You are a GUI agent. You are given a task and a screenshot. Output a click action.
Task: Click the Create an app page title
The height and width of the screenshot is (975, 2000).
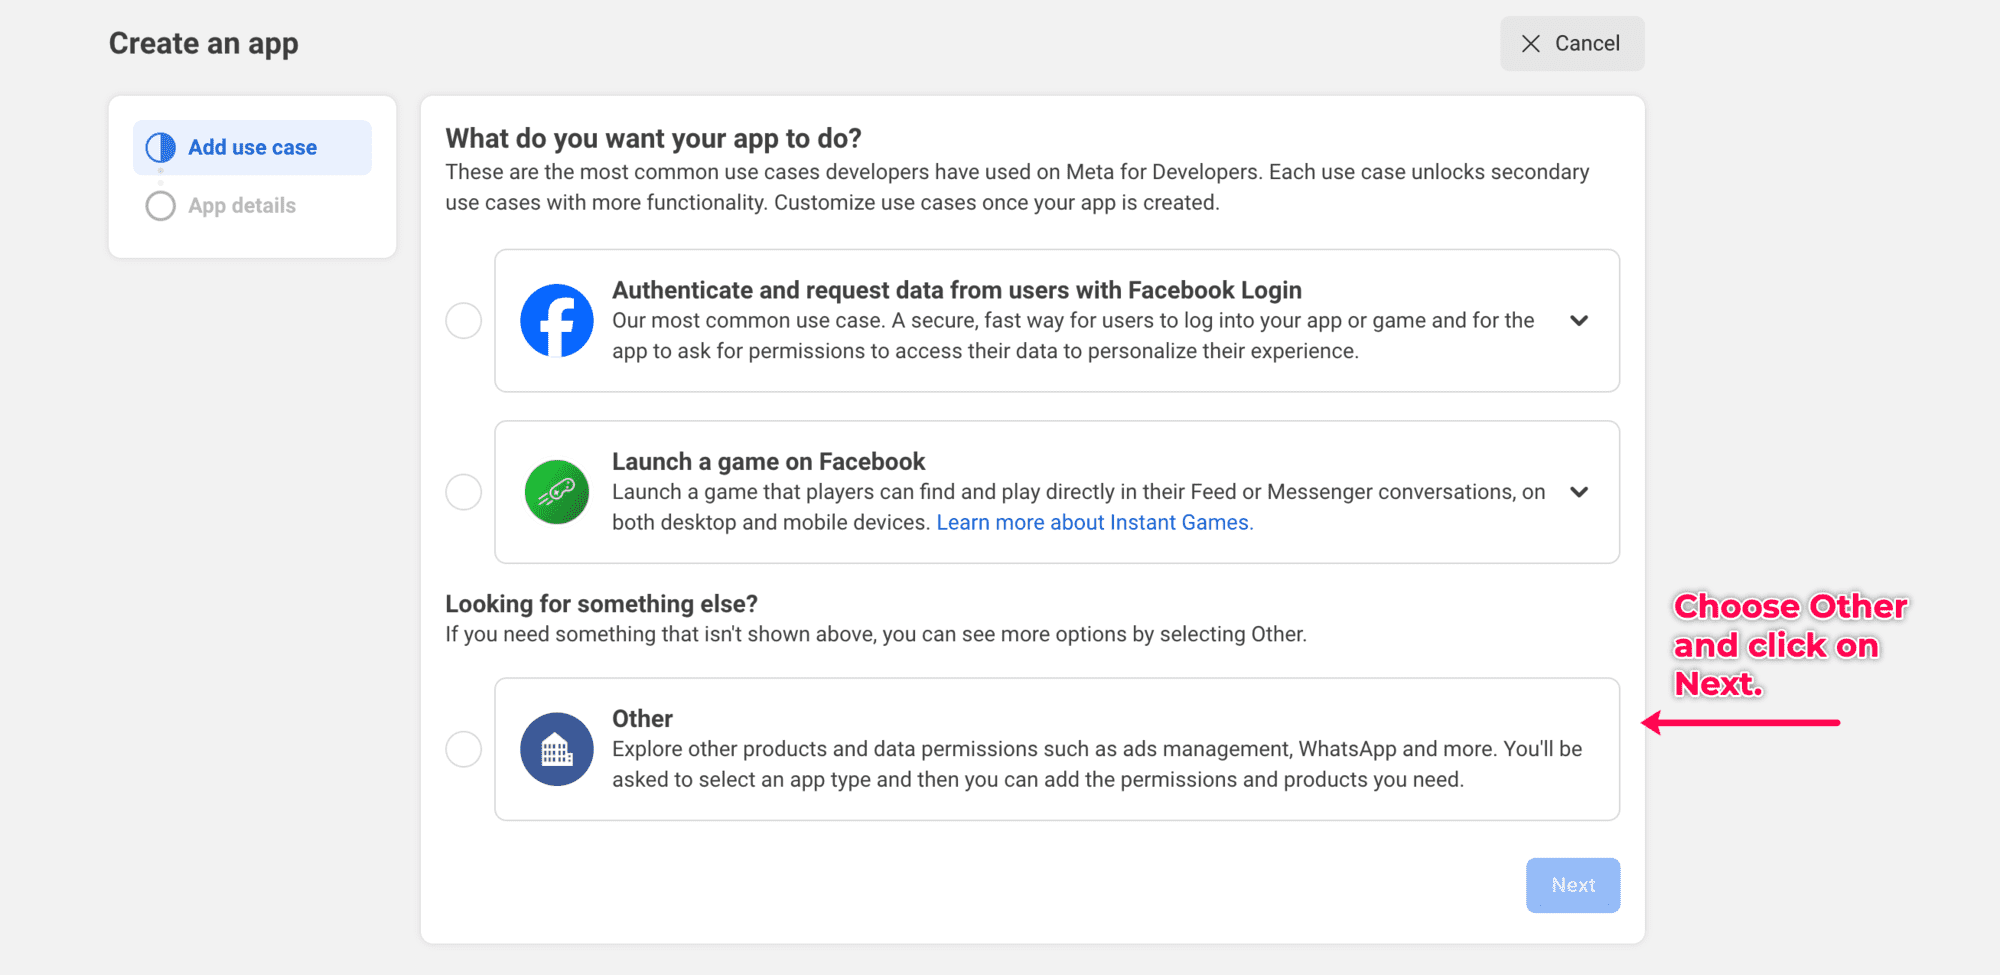click(204, 44)
